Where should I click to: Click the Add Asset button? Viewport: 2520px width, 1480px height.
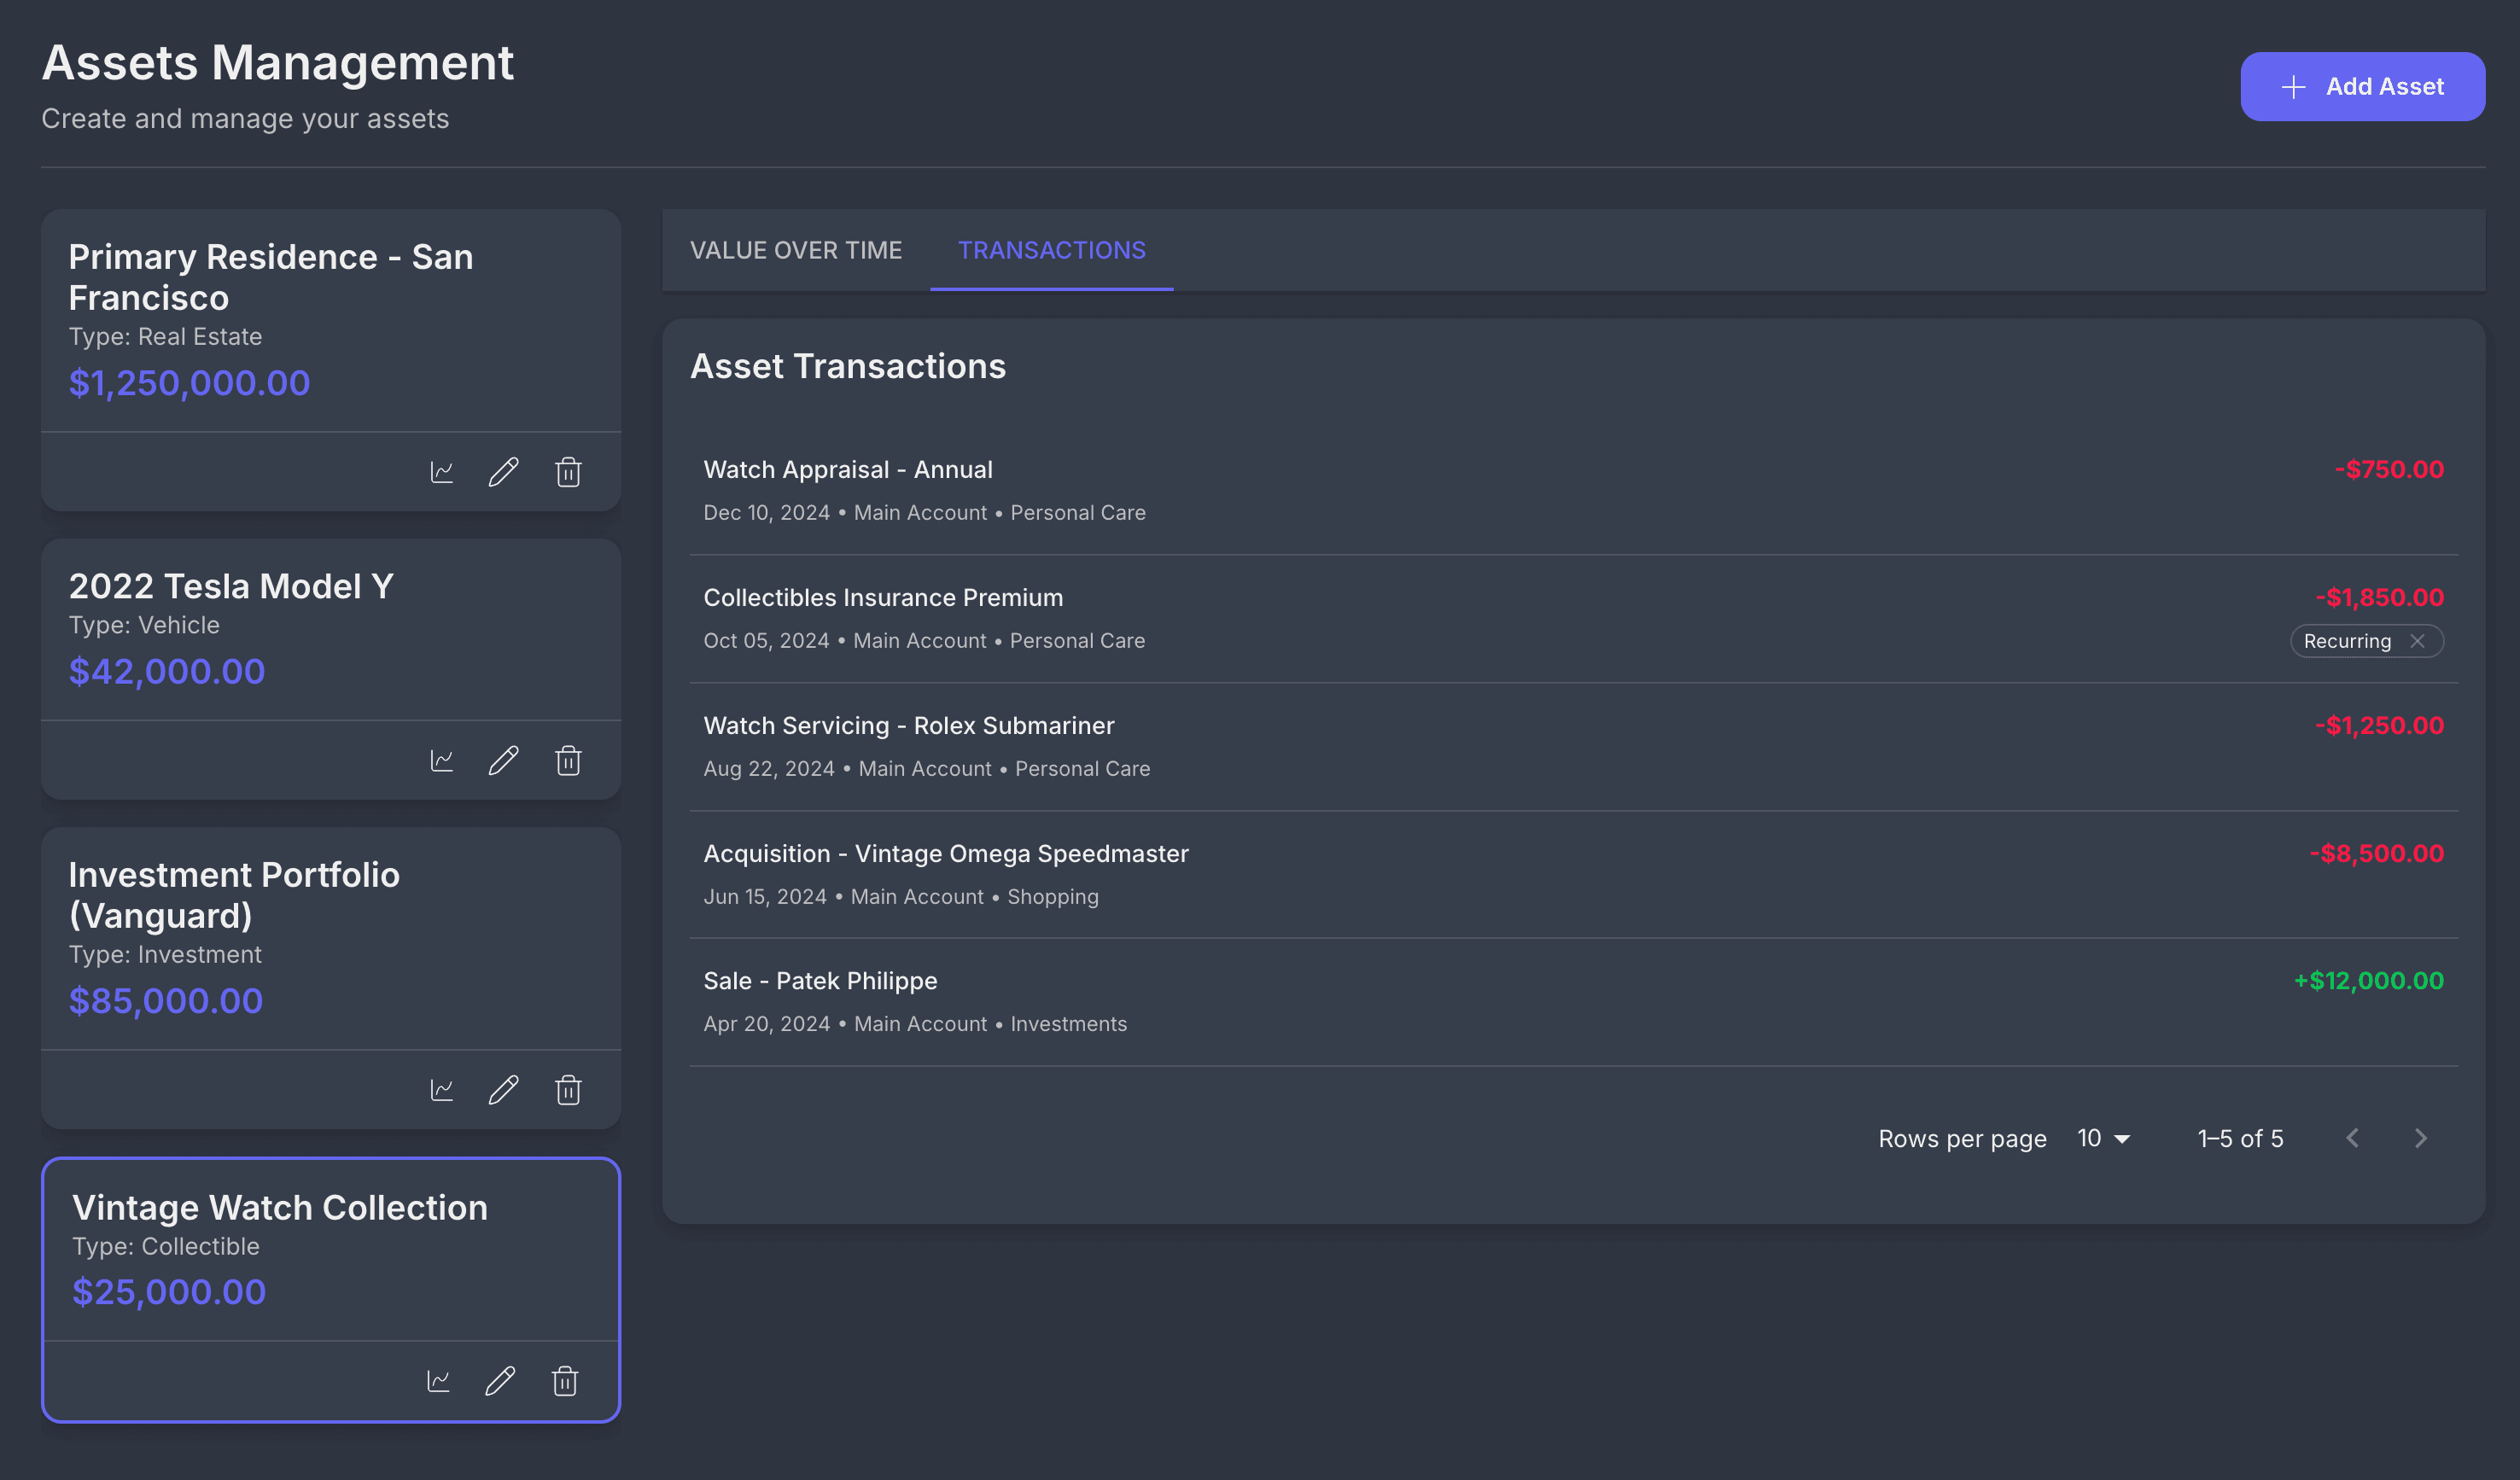(2362, 87)
